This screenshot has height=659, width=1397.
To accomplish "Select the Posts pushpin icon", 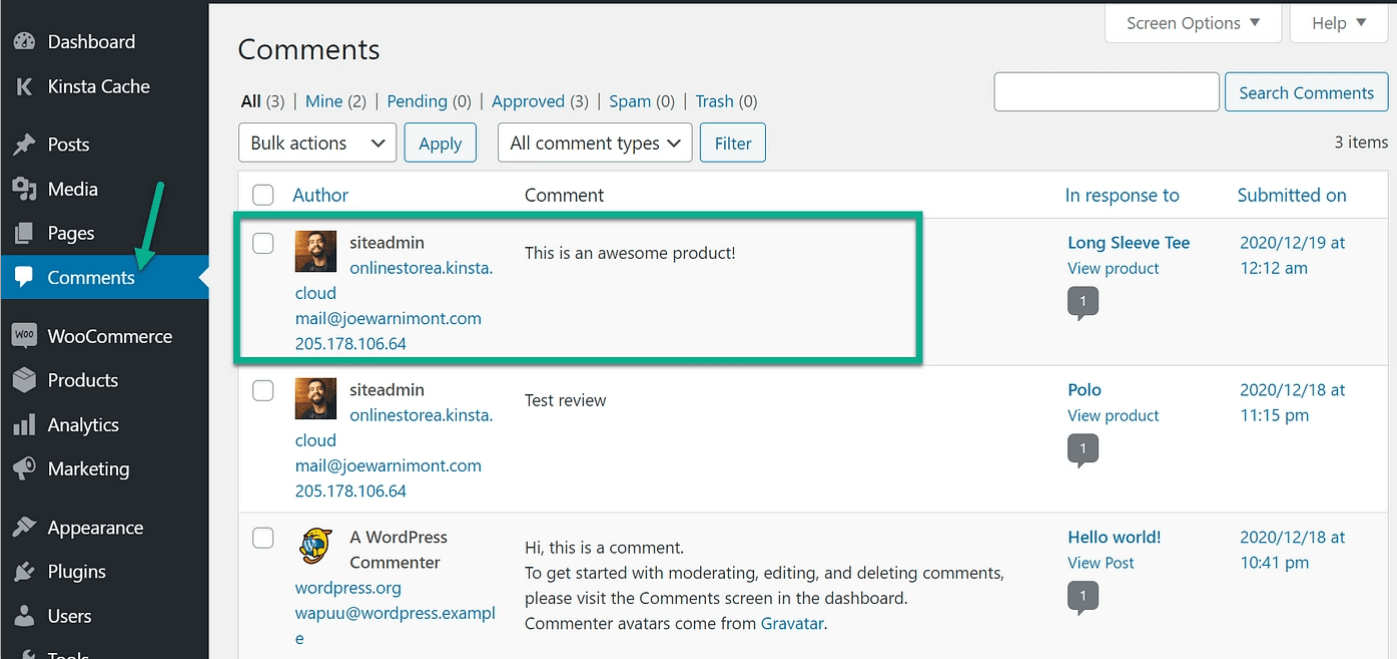I will (24, 145).
